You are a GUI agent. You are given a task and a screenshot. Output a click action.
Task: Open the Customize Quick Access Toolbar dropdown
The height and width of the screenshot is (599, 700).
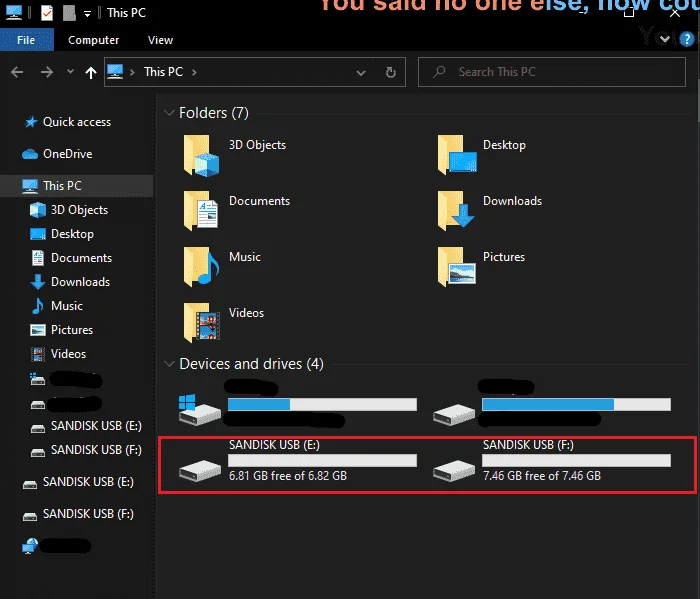coord(88,14)
